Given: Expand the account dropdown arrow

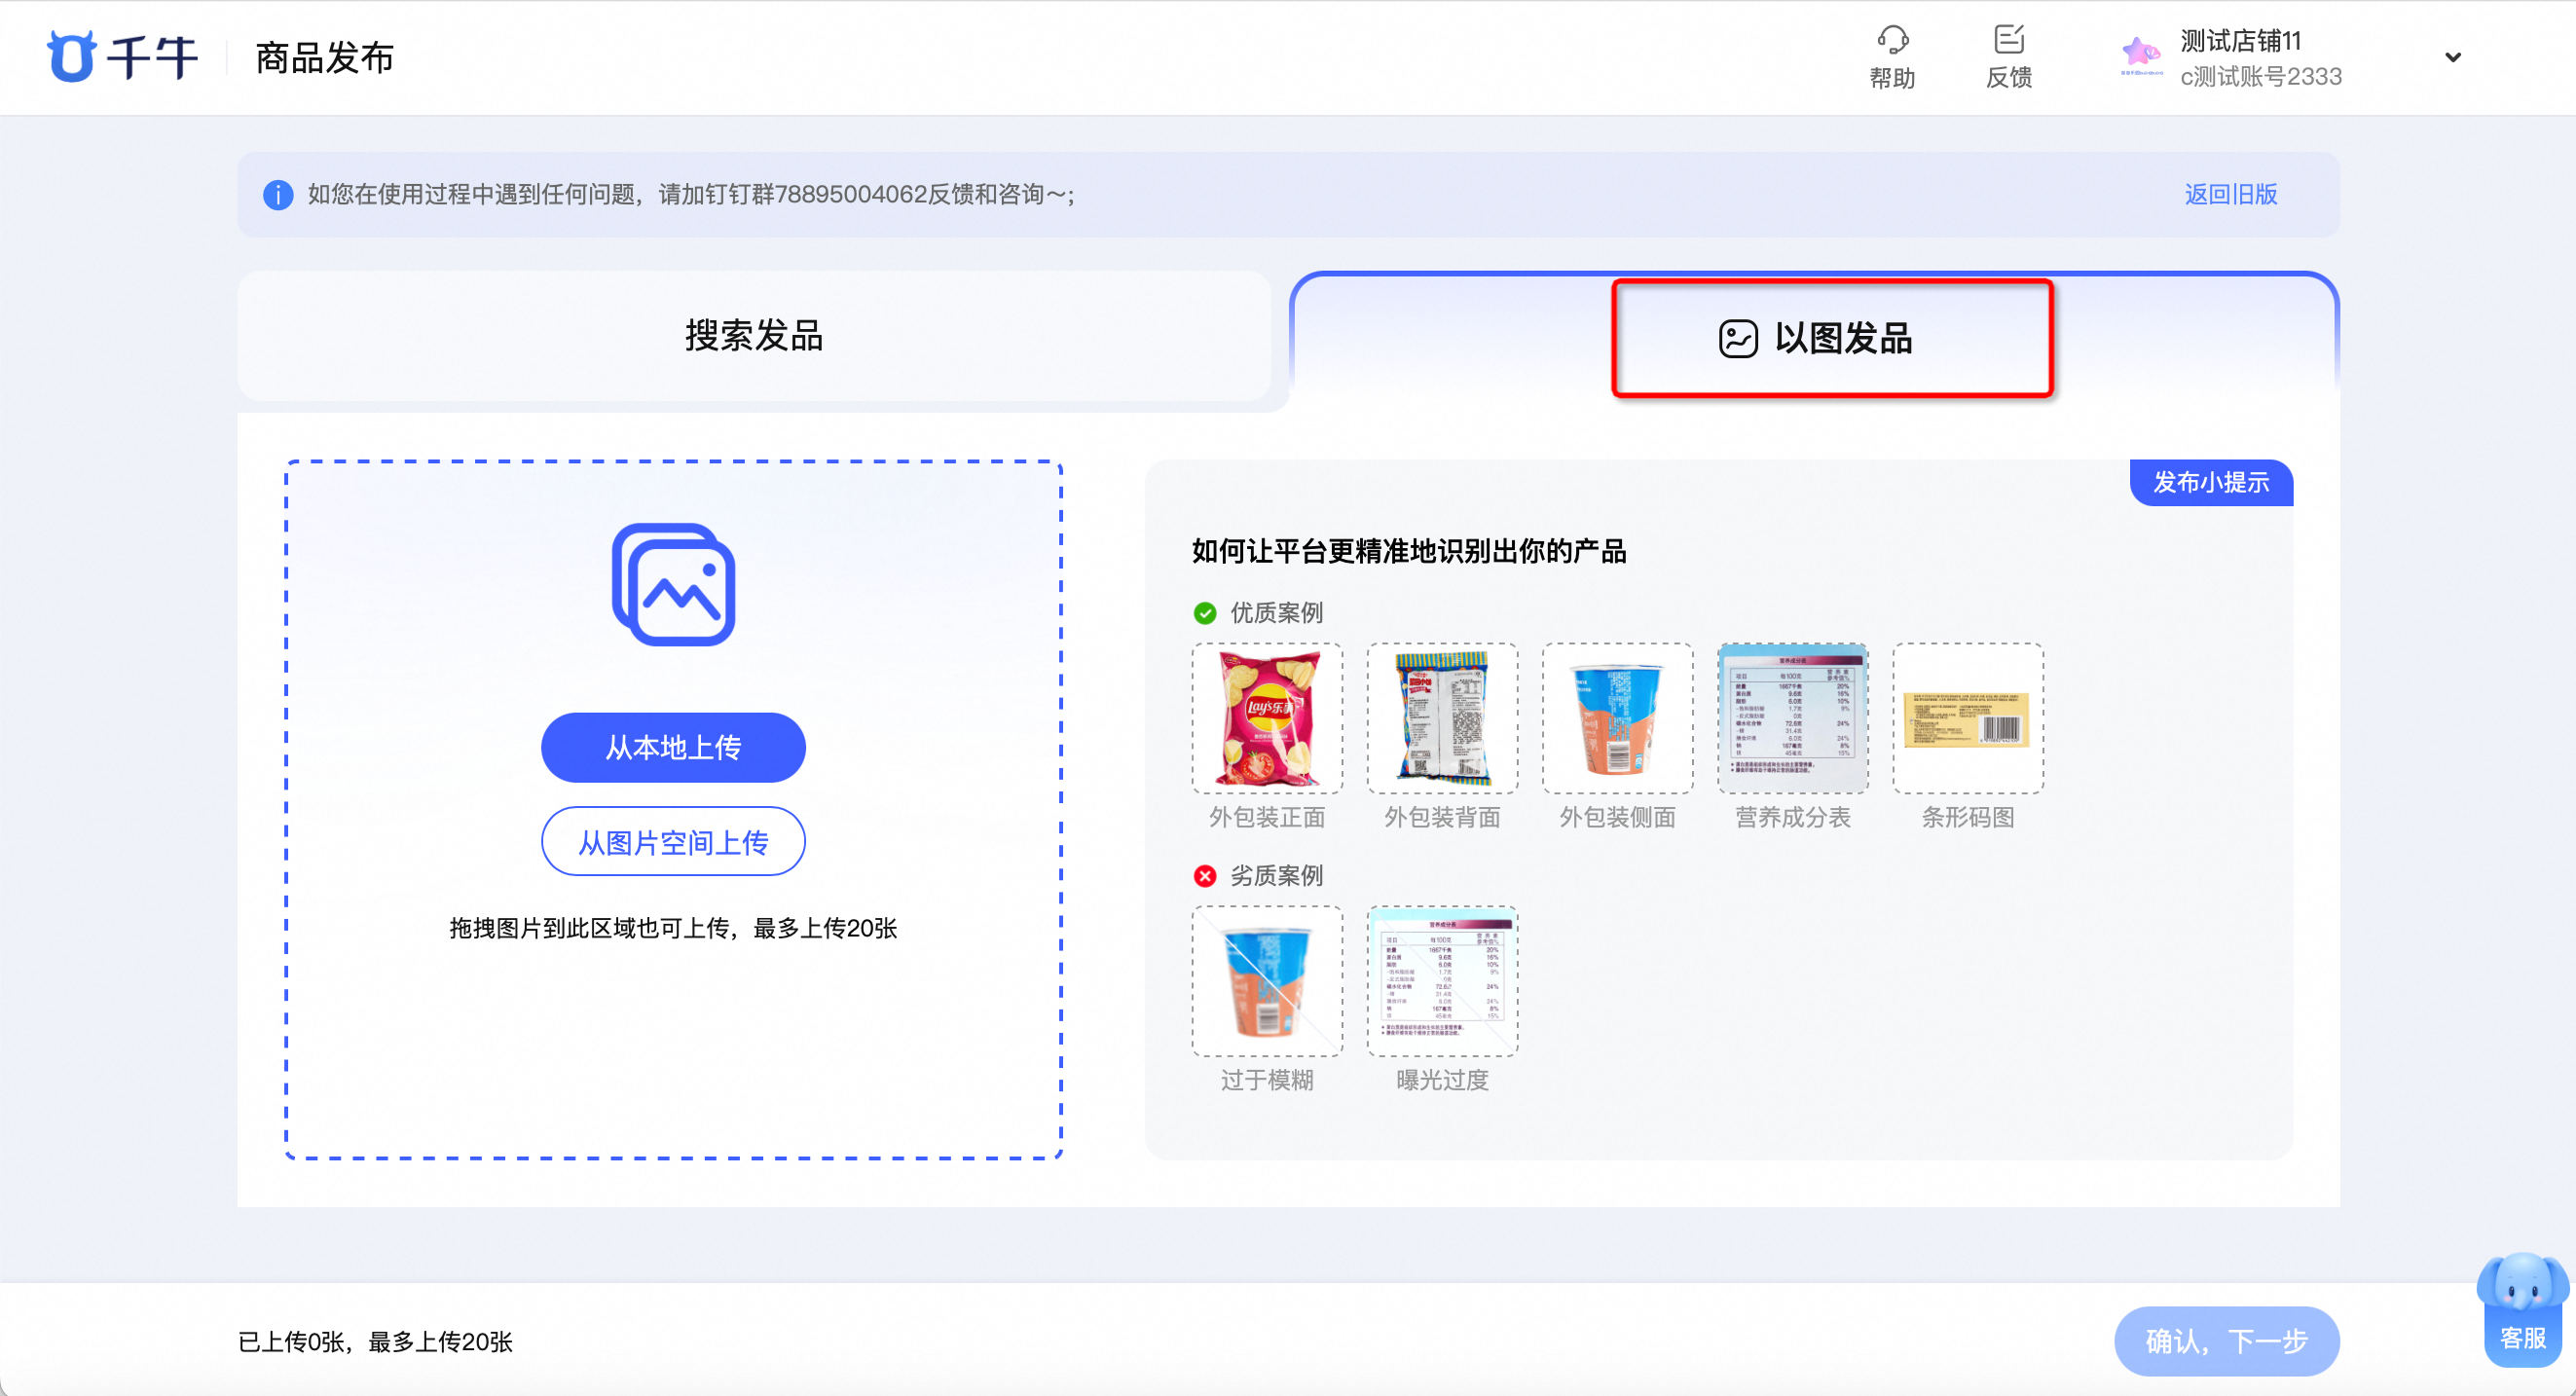Looking at the screenshot, I should click(x=2452, y=57).
